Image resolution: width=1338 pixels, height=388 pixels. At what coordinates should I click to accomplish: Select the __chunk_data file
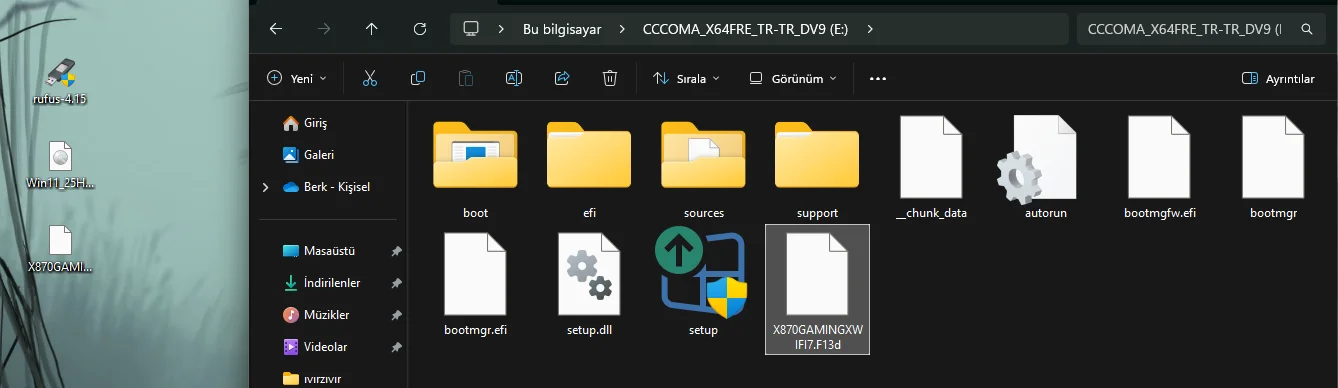click(931, 168)
